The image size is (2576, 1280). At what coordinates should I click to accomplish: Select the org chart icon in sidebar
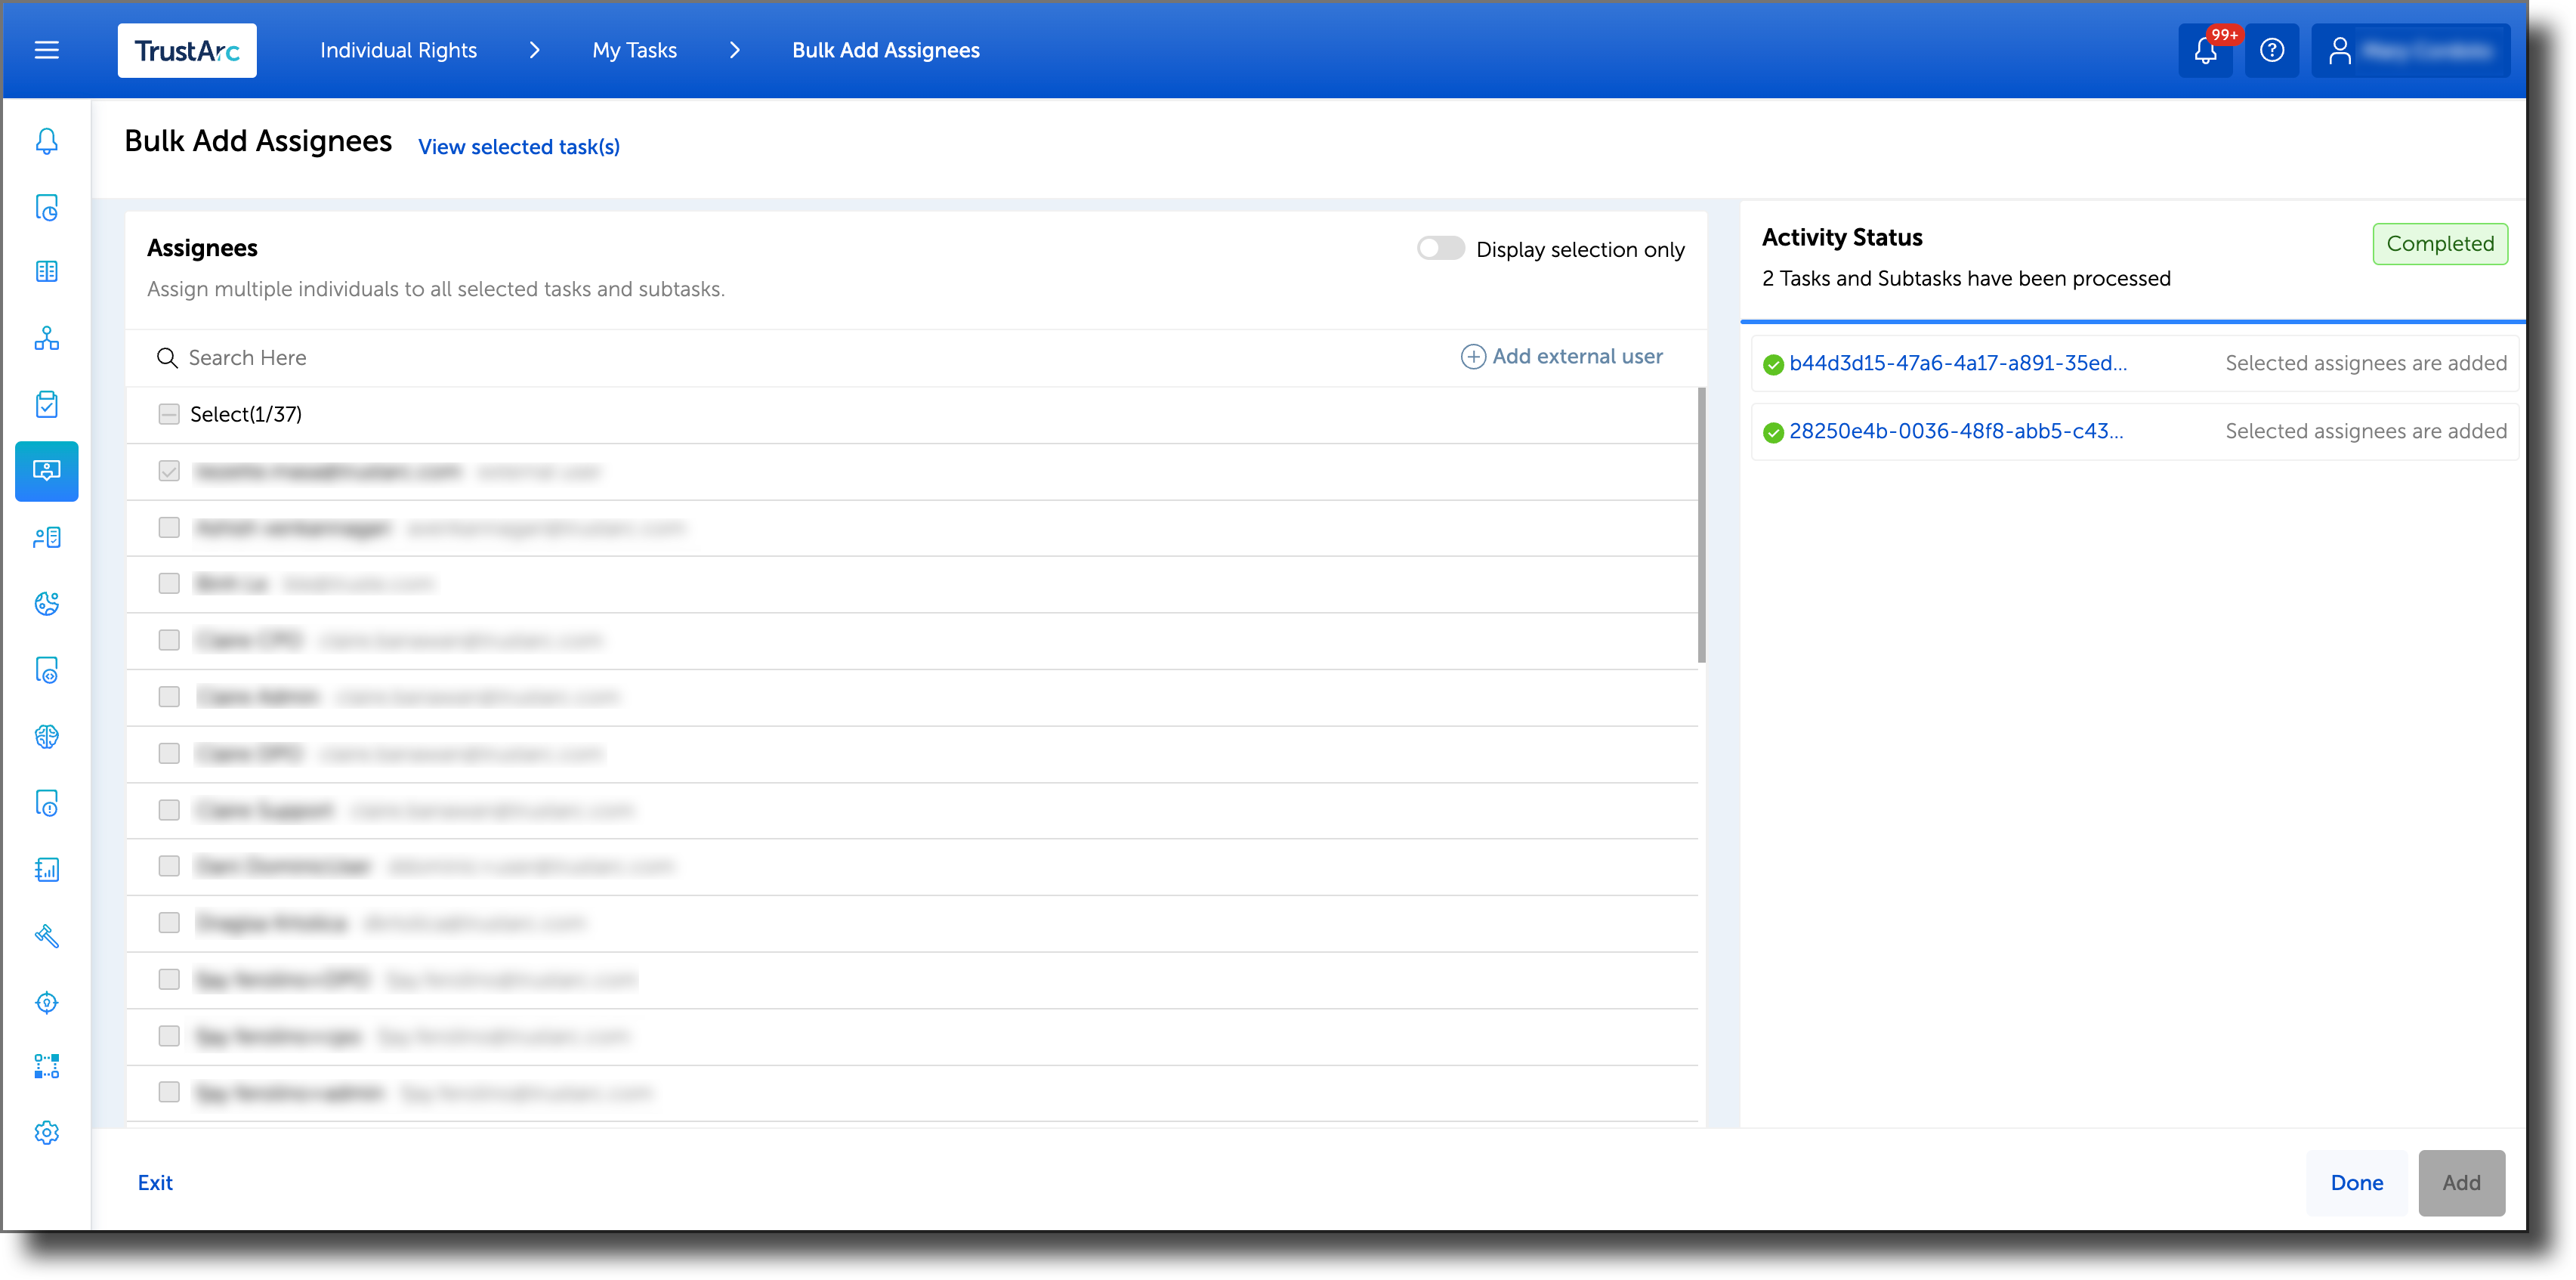46,339
